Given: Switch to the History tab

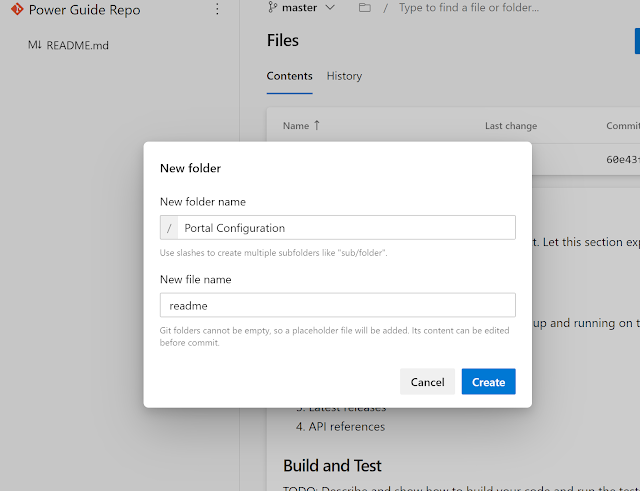Looking at the screenshot, I should pyautogui.click(x=344, y=76).
